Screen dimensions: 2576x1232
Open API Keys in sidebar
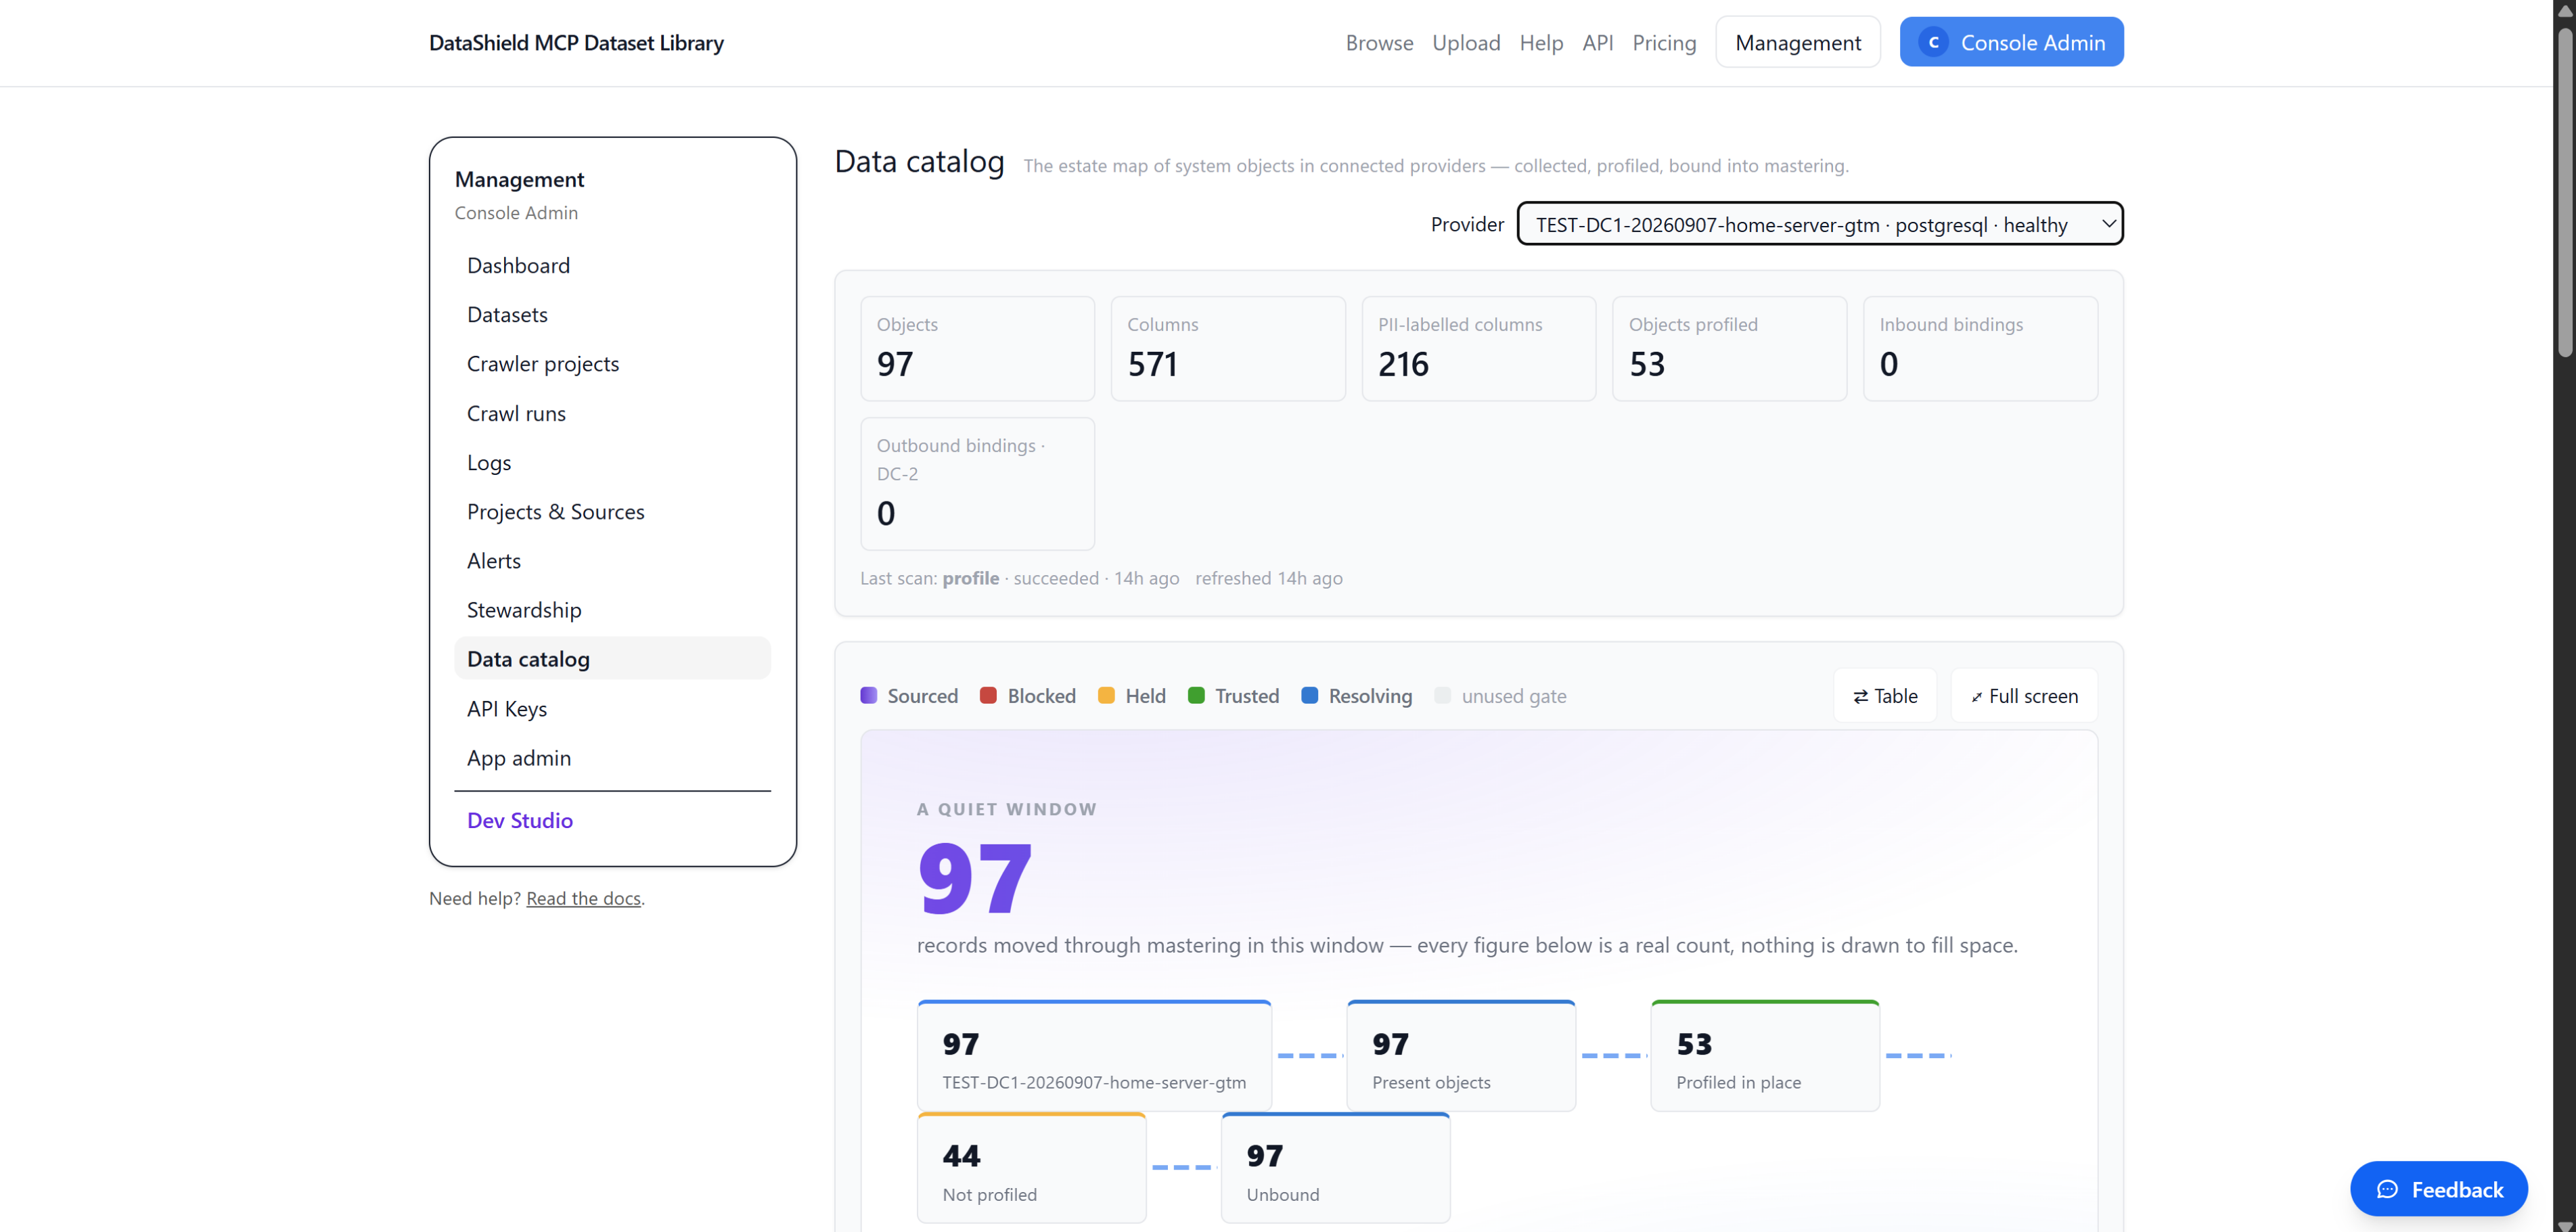tap(612, 708)
